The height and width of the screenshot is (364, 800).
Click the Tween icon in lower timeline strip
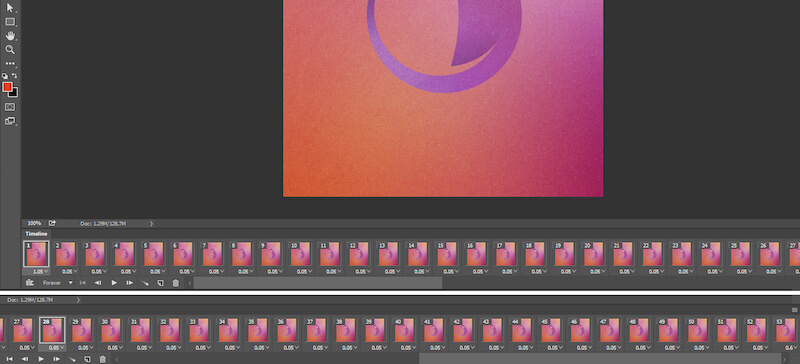tap(72, 359)
